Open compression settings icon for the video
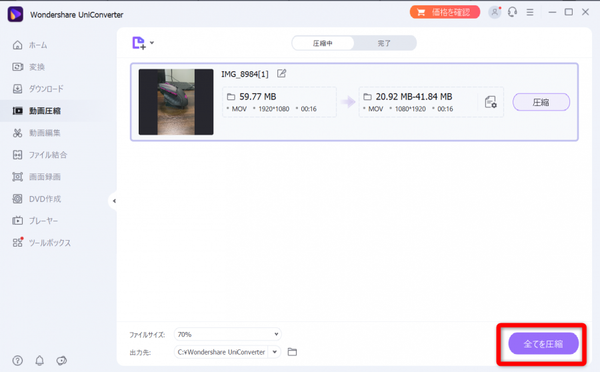 491,102
